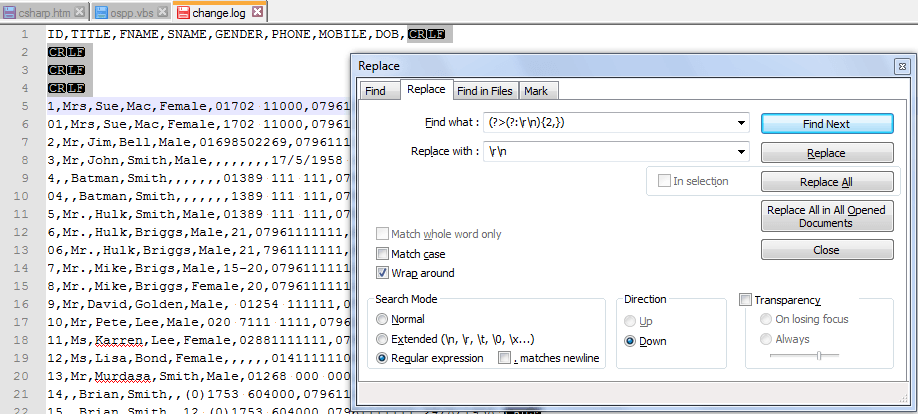Expand the 'Find what' history dropdown

coord(740,123)
